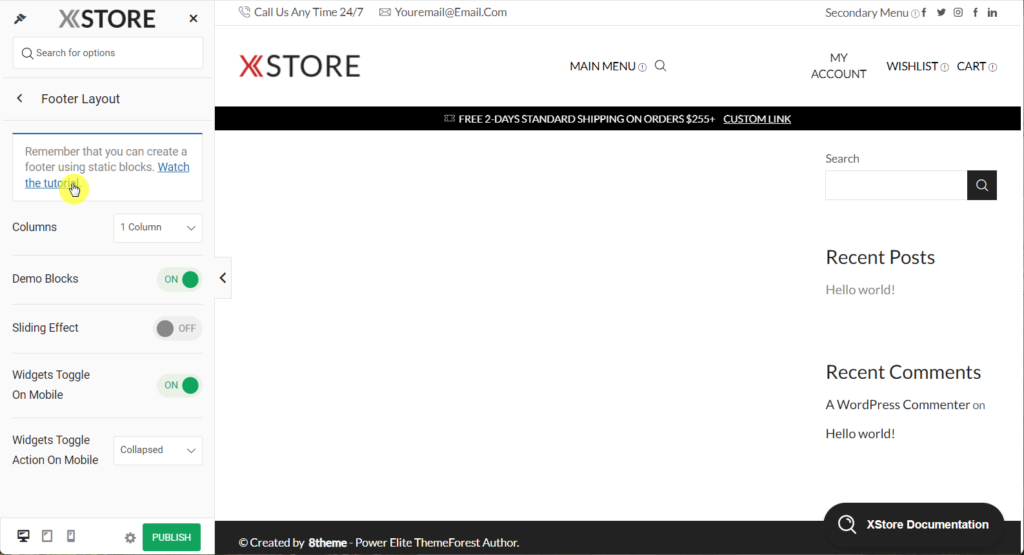
Task: Open My Account link
Action: [x=839, y=66]
